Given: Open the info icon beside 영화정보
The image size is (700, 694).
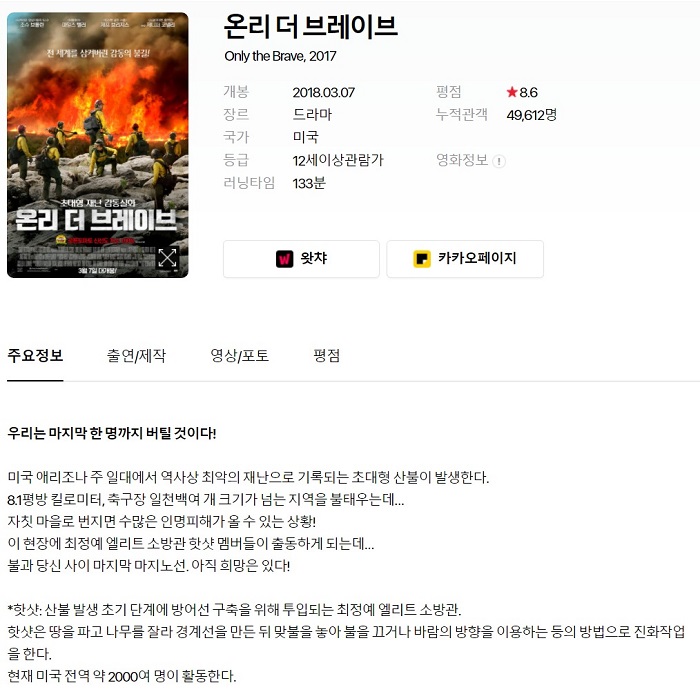Looking at the screenshot, I should point(499,161).
